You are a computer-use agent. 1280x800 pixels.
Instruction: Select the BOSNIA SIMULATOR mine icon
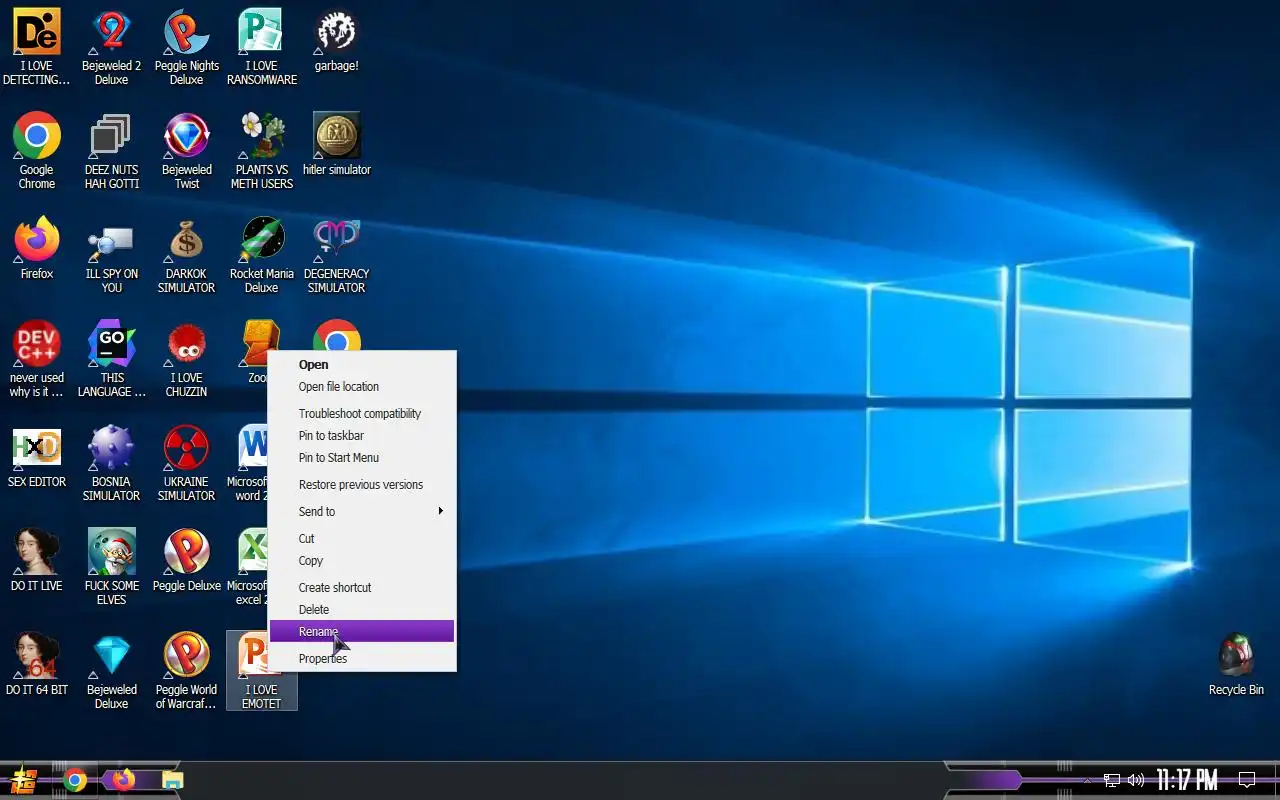pyautogui.click(x=111, y=462)
